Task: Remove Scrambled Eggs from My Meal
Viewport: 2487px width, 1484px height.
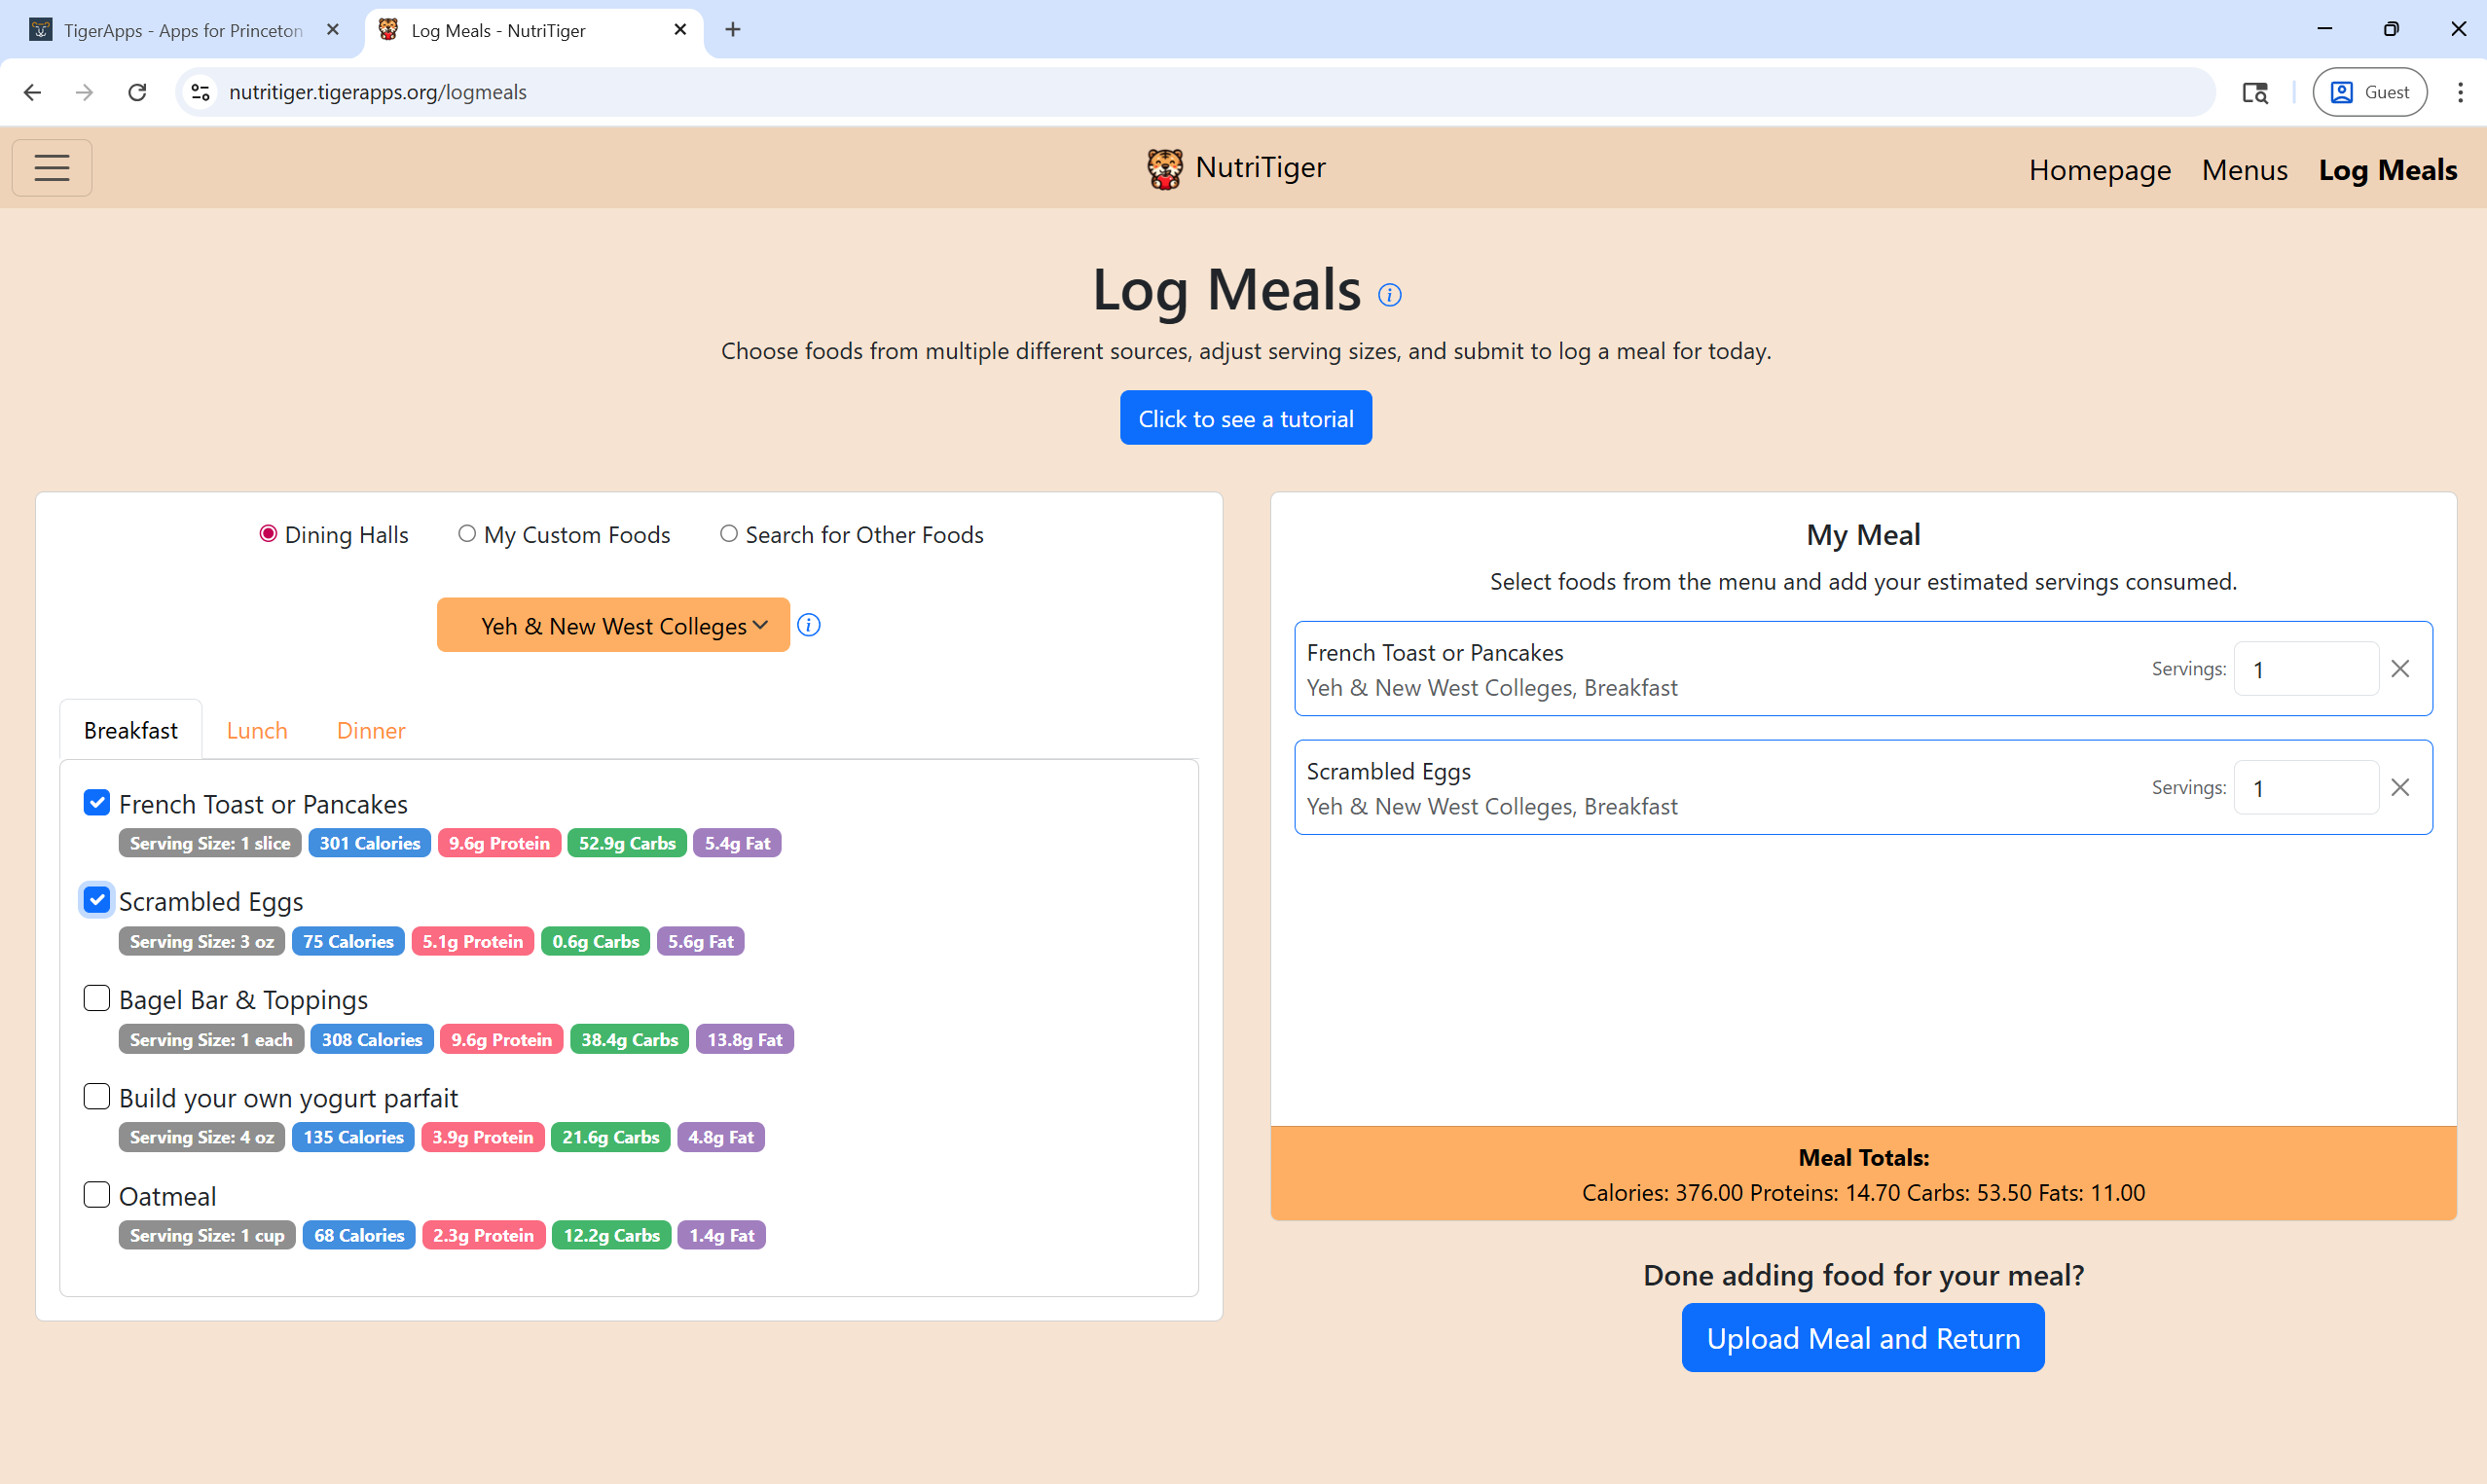Action: [x=2401, y=787]
